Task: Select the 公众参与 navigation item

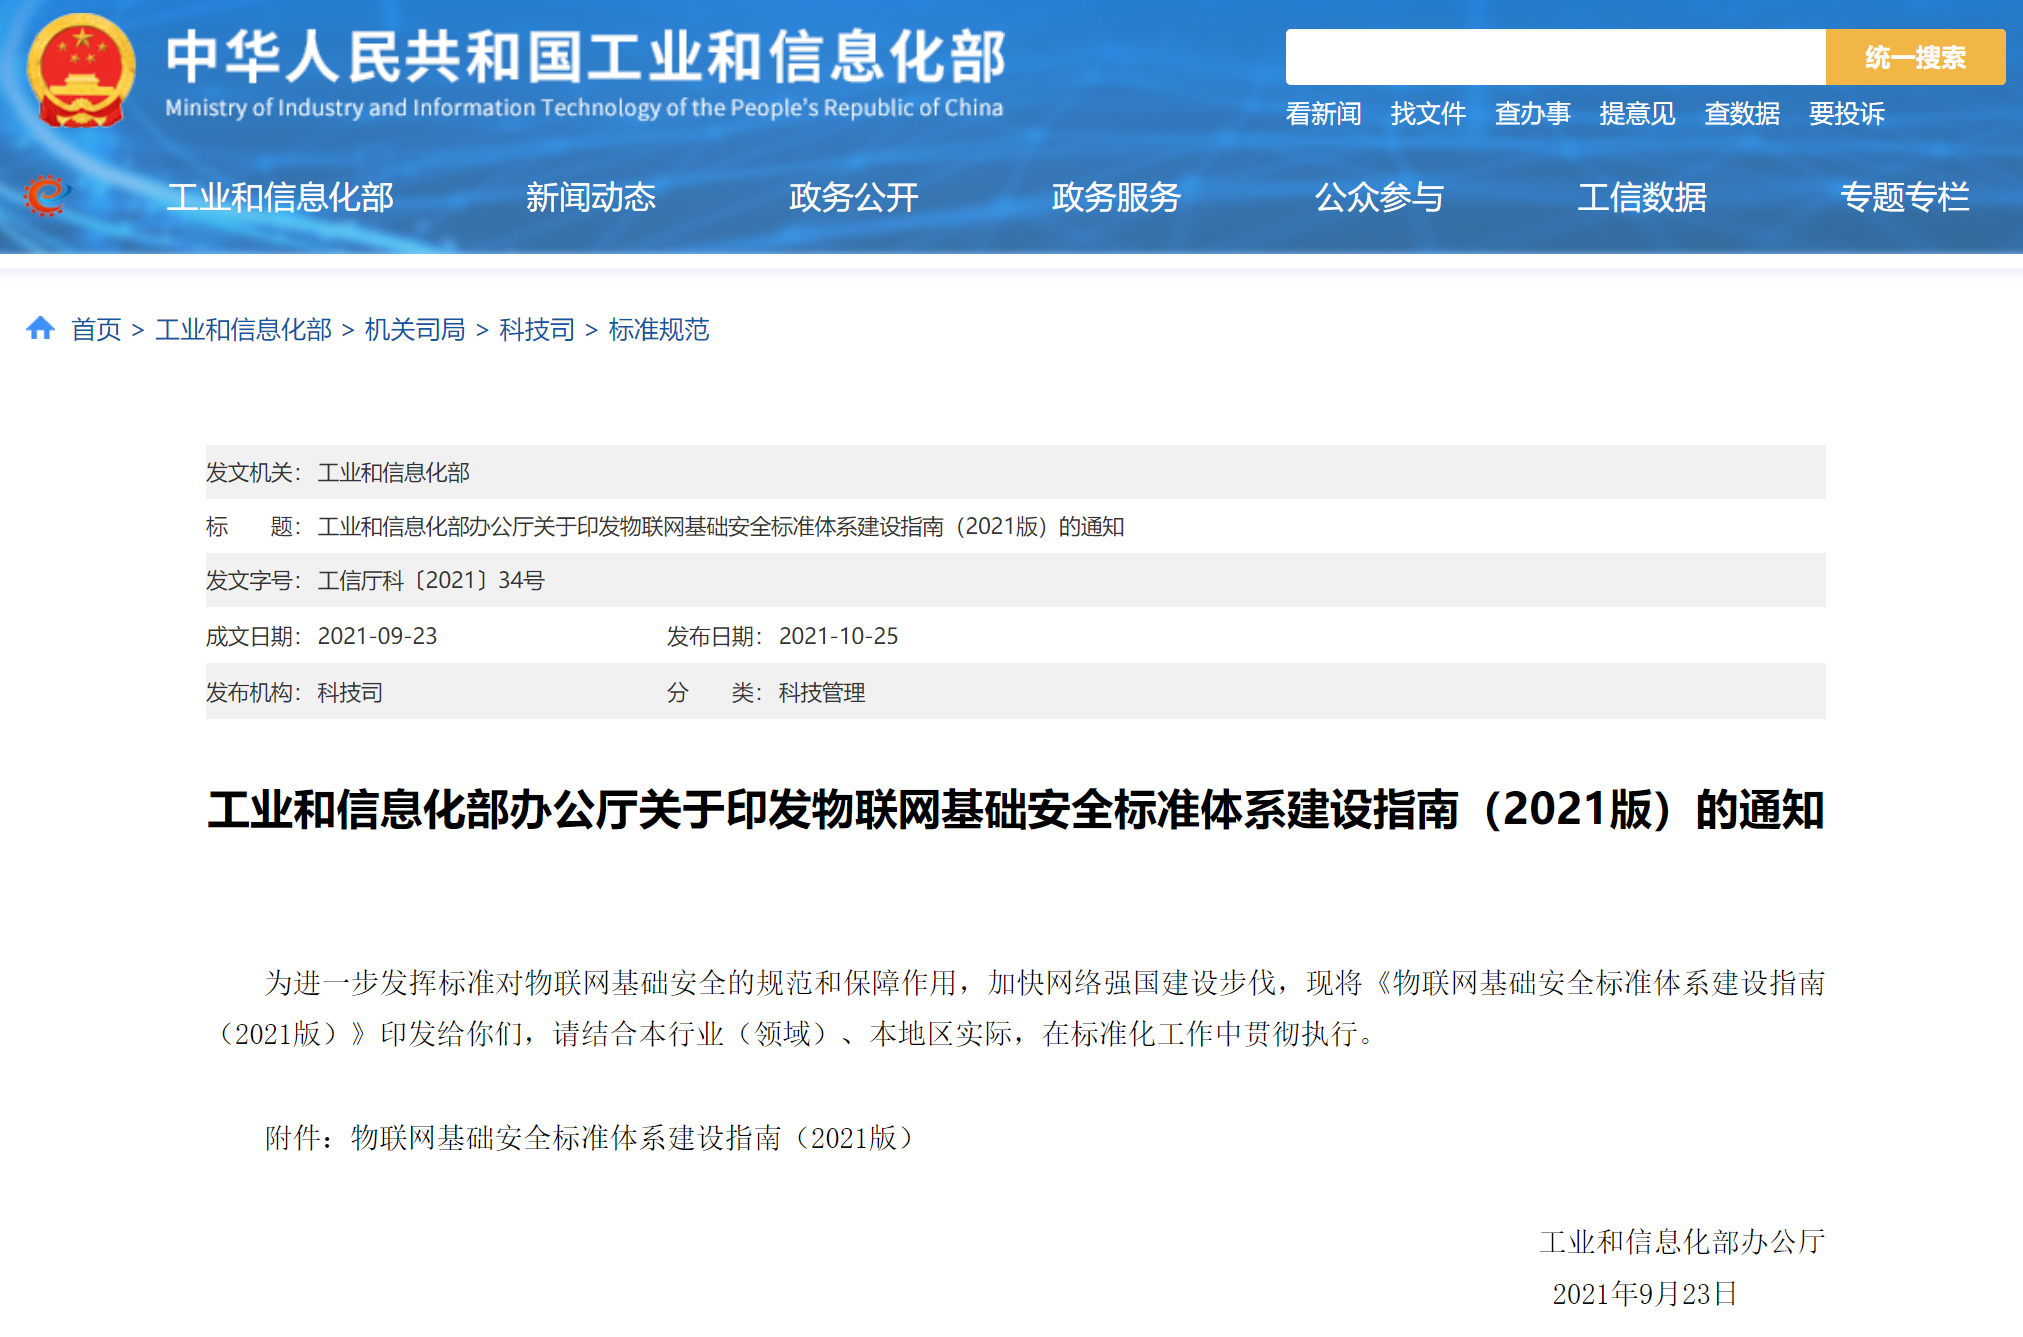Action: click(x=1379, y=197)
